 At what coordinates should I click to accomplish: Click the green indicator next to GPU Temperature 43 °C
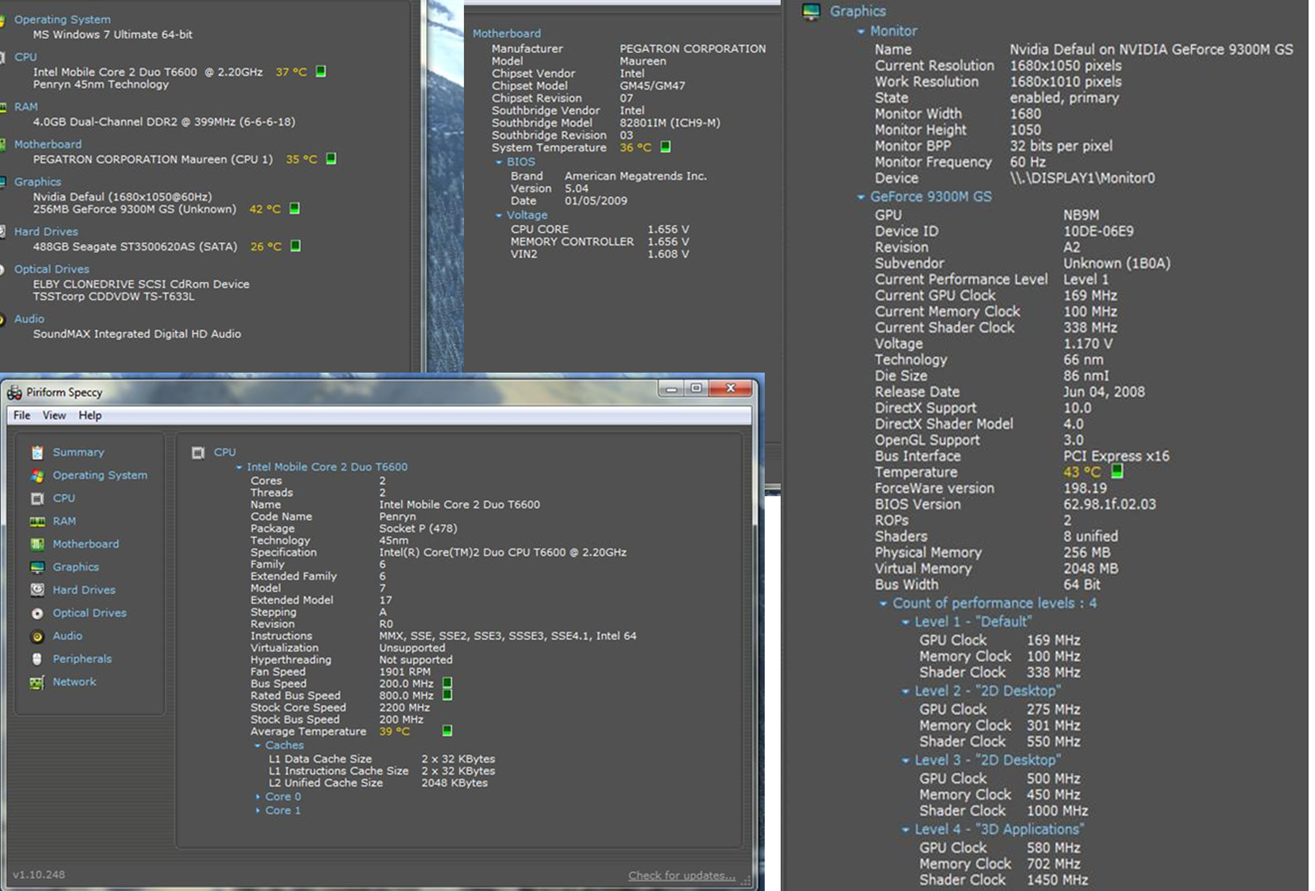pos(1117,471)
